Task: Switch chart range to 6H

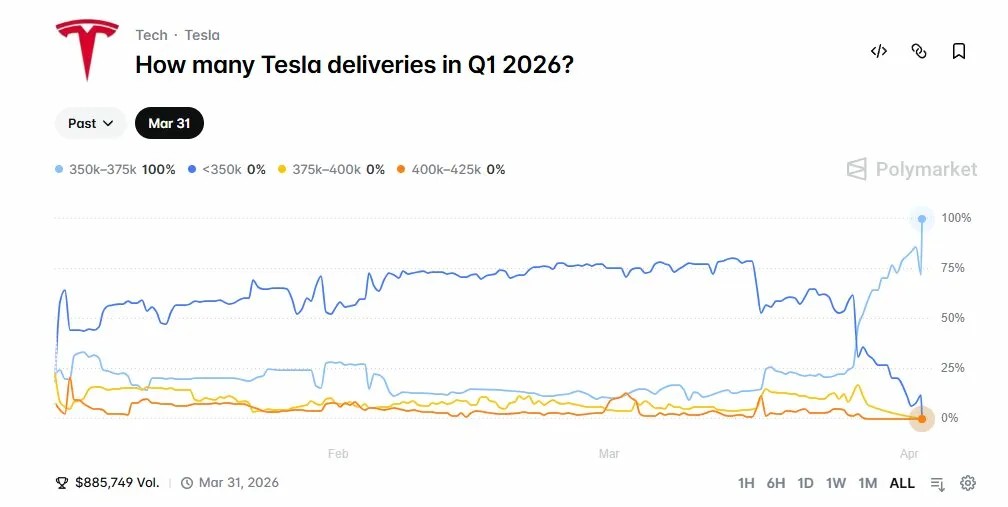Action: (776, 483)
